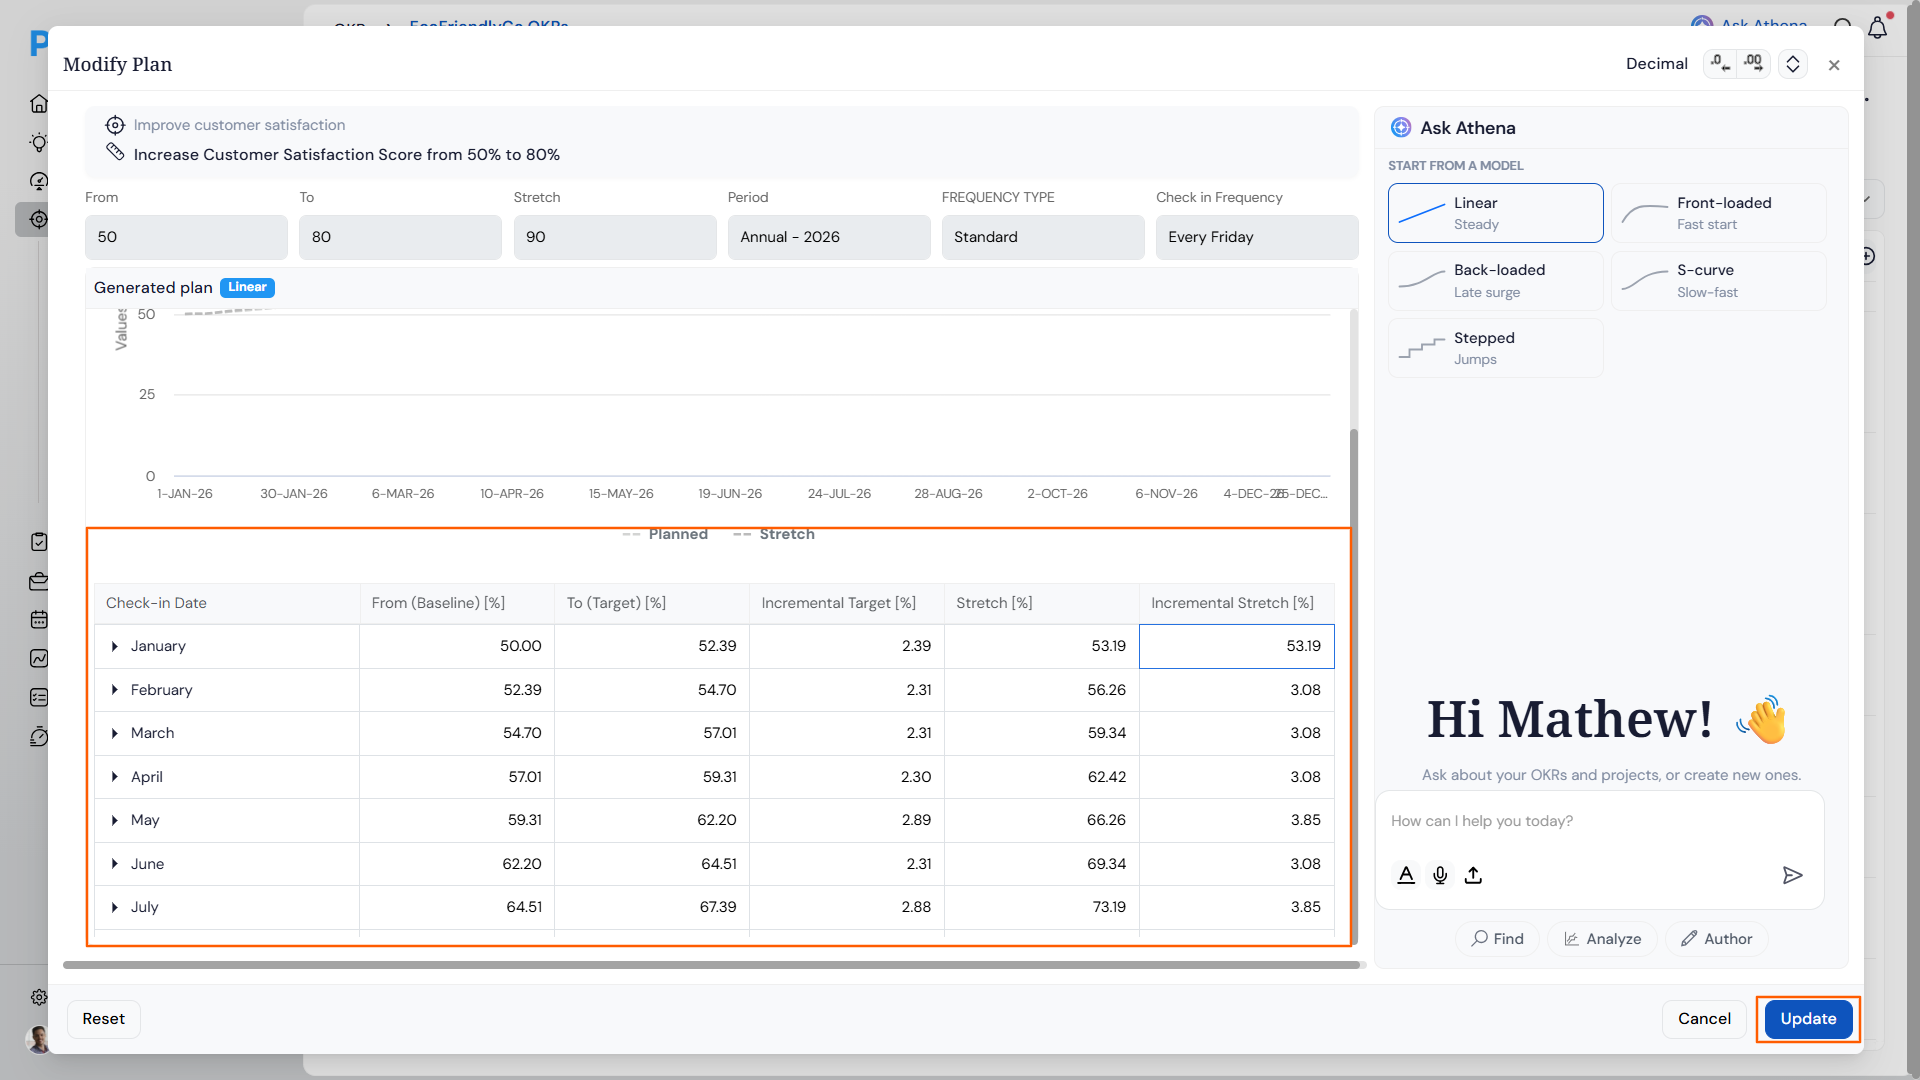Select the S-curve Slow-fast model

click(x=1718, y=281)
